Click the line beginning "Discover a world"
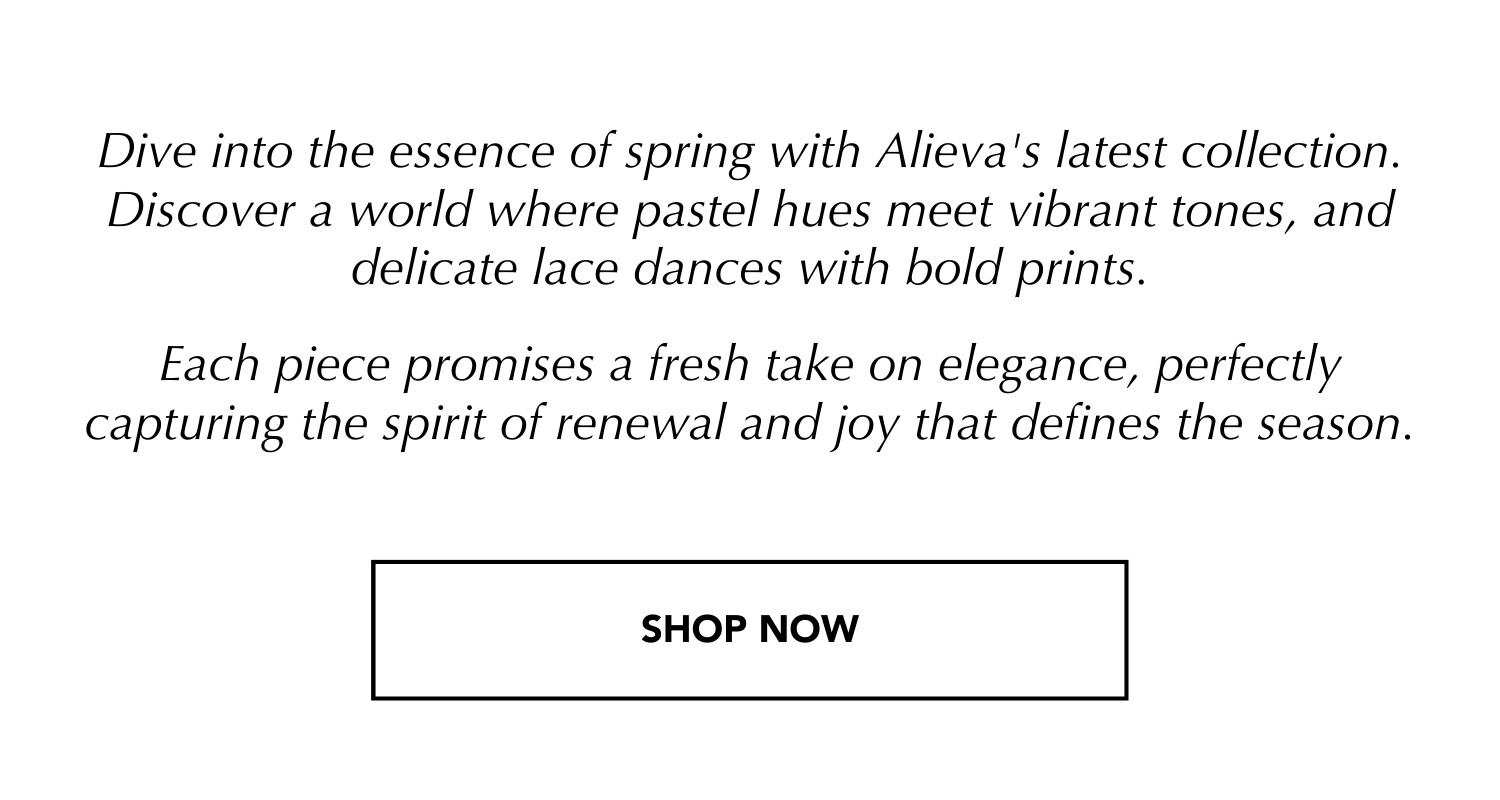 pyautogui.click(x=750, y=212)
